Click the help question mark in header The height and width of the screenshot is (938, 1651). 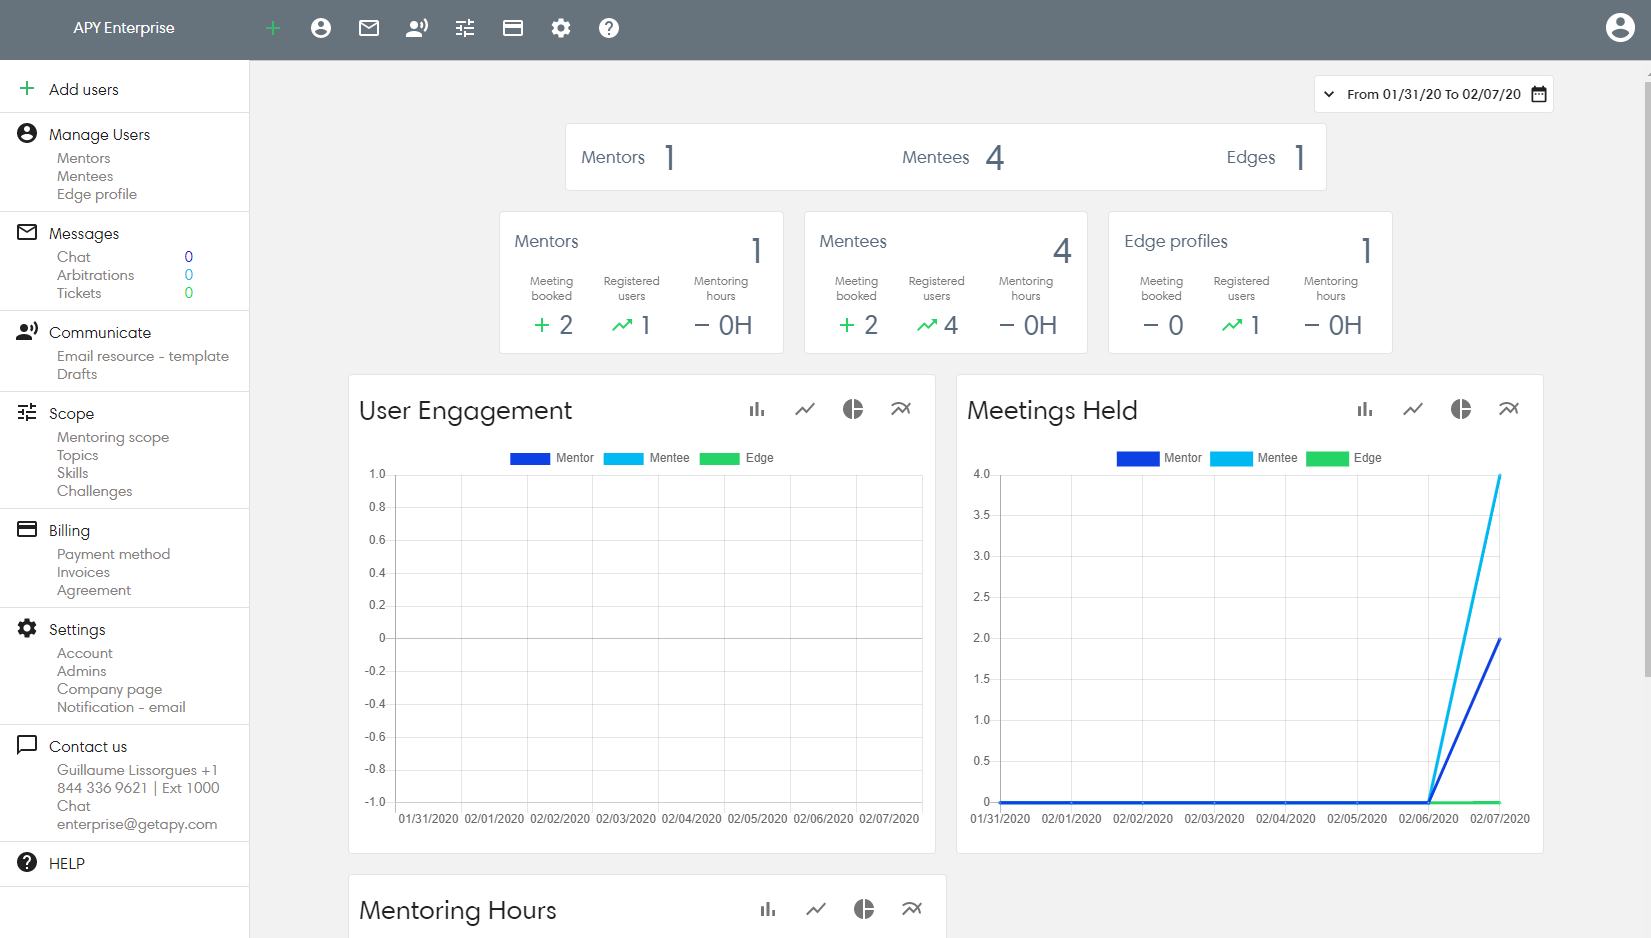click(x=609, y=28)
